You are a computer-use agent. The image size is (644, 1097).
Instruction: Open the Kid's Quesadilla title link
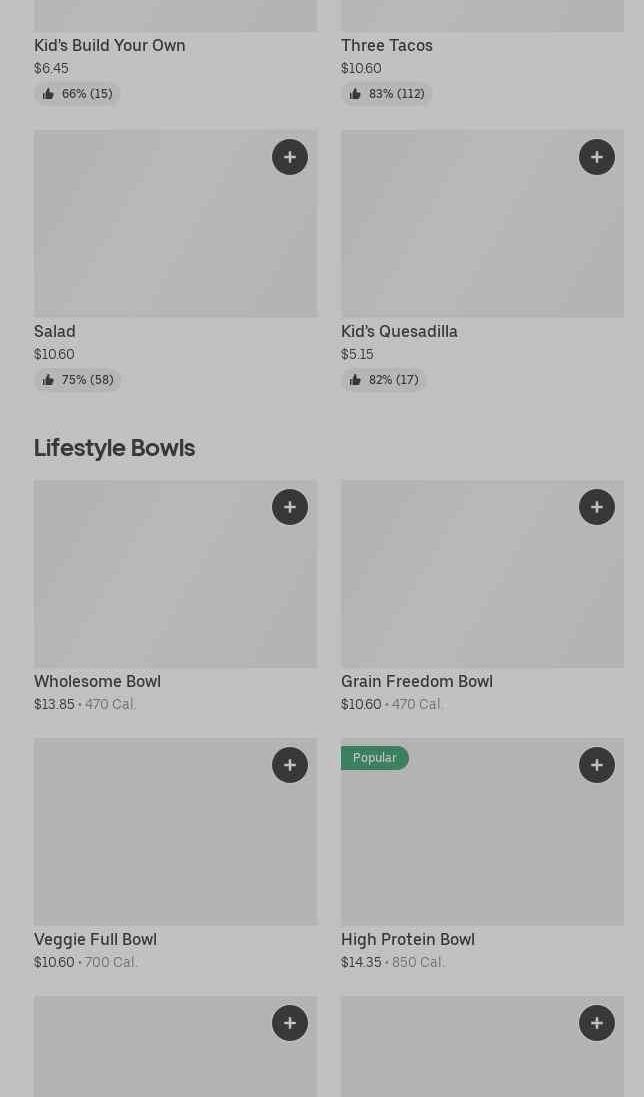(399, 331)
